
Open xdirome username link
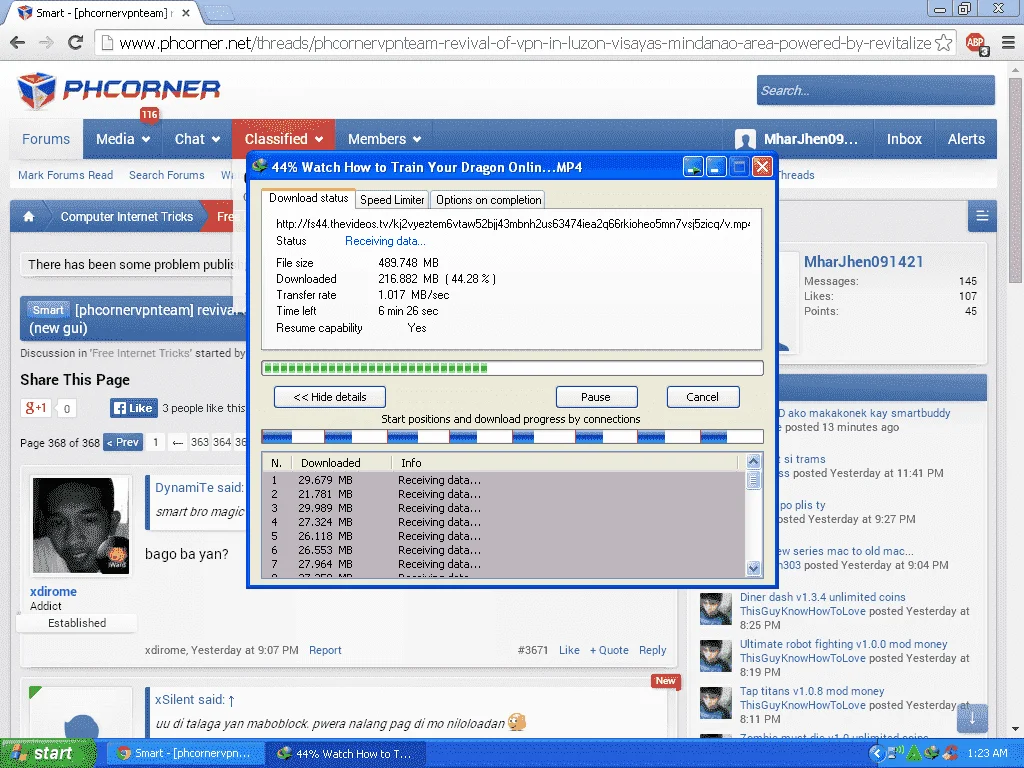53,591
